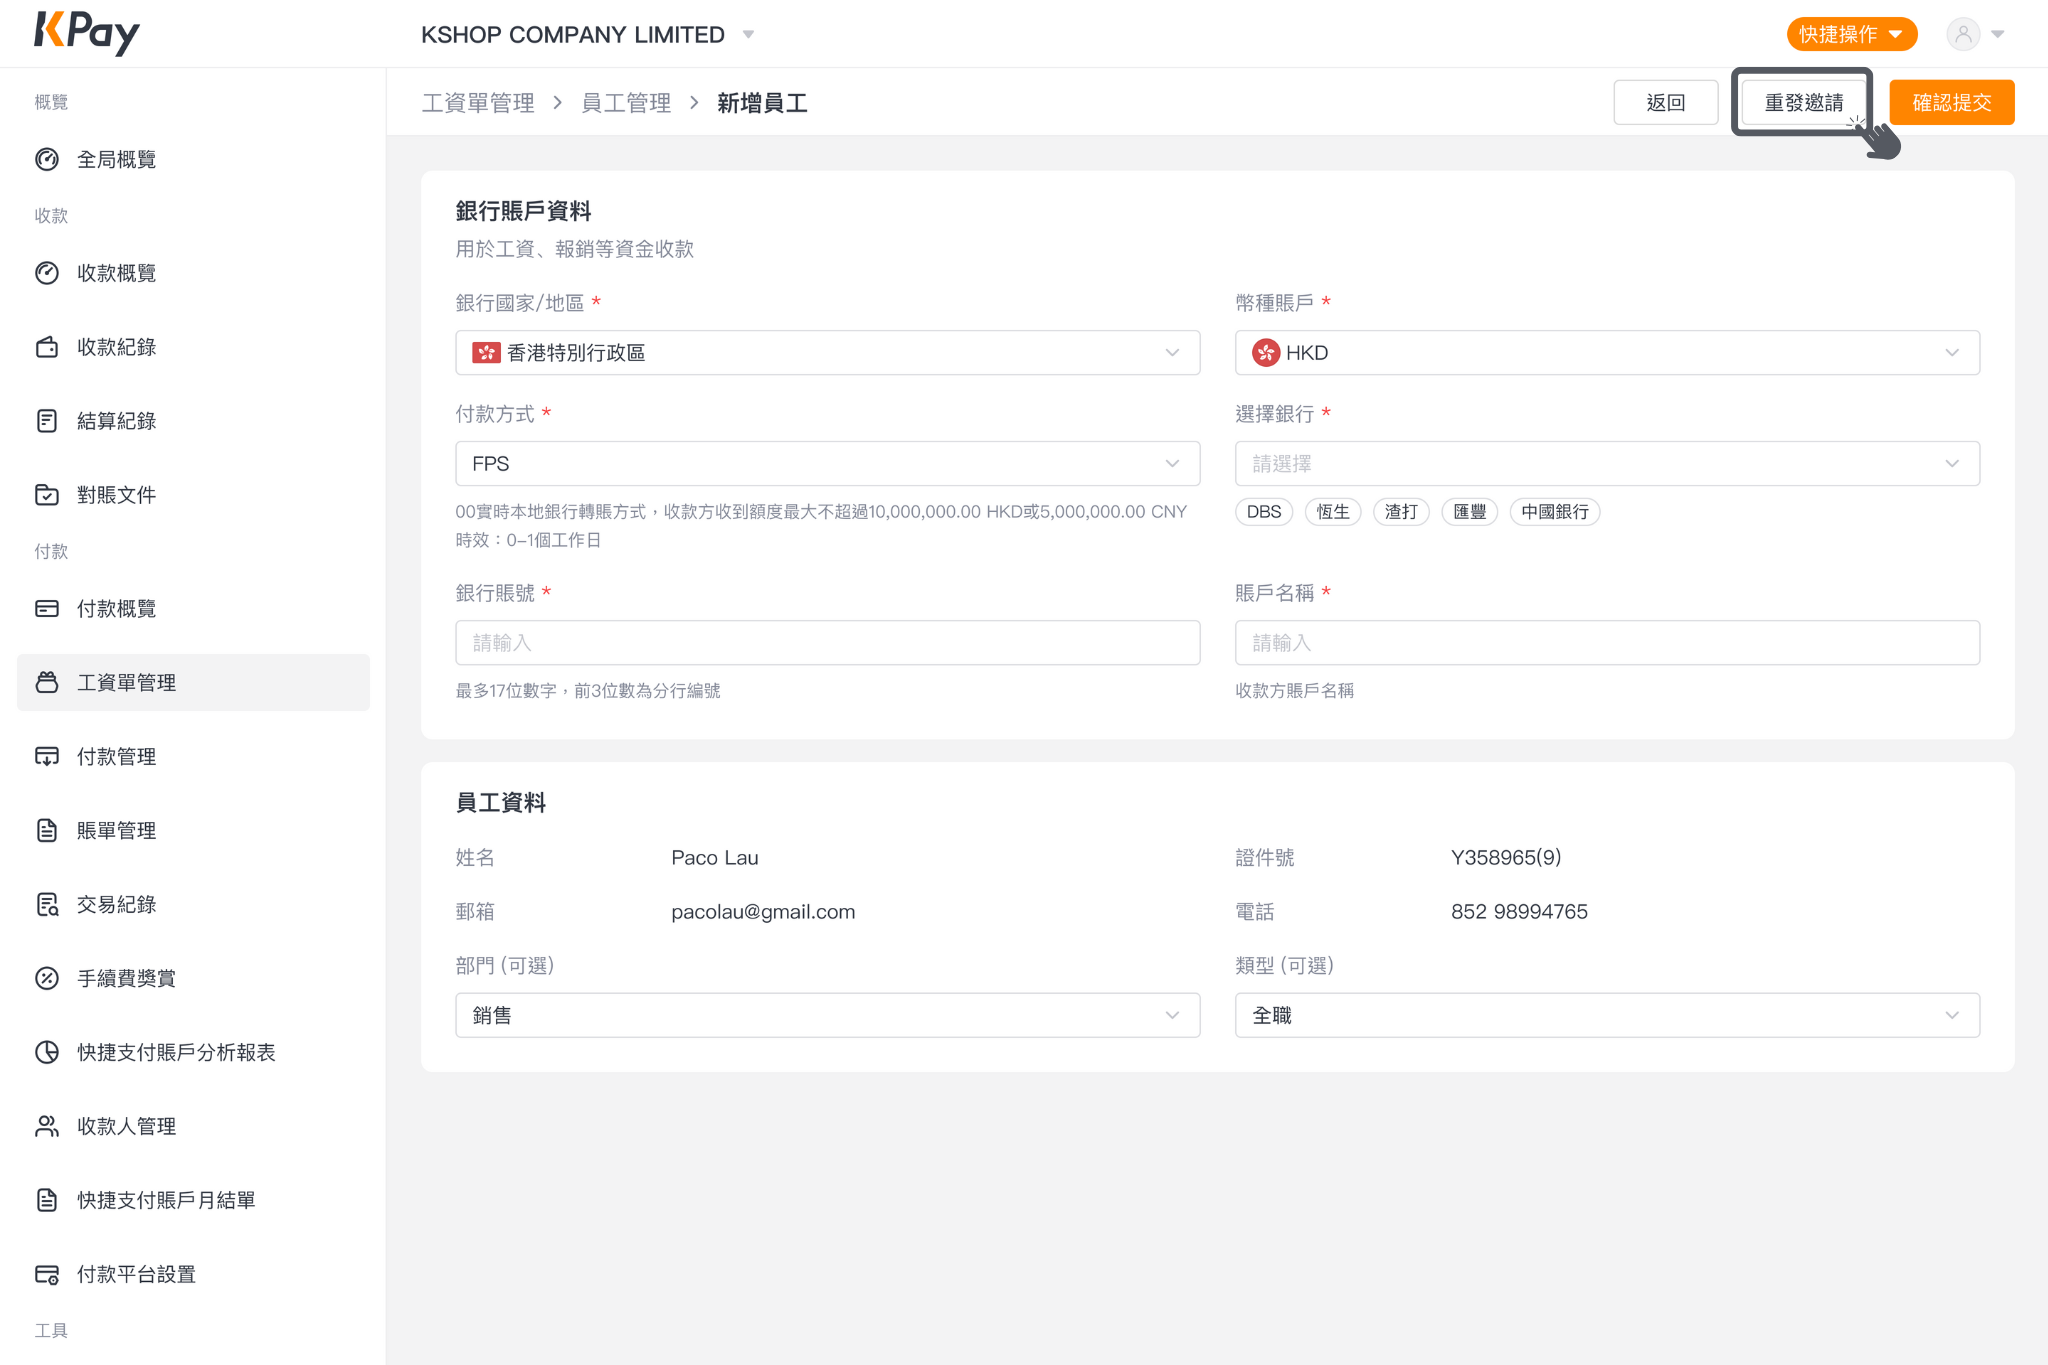Click the 工資單管理 breadcrumb link

[478, 103]
